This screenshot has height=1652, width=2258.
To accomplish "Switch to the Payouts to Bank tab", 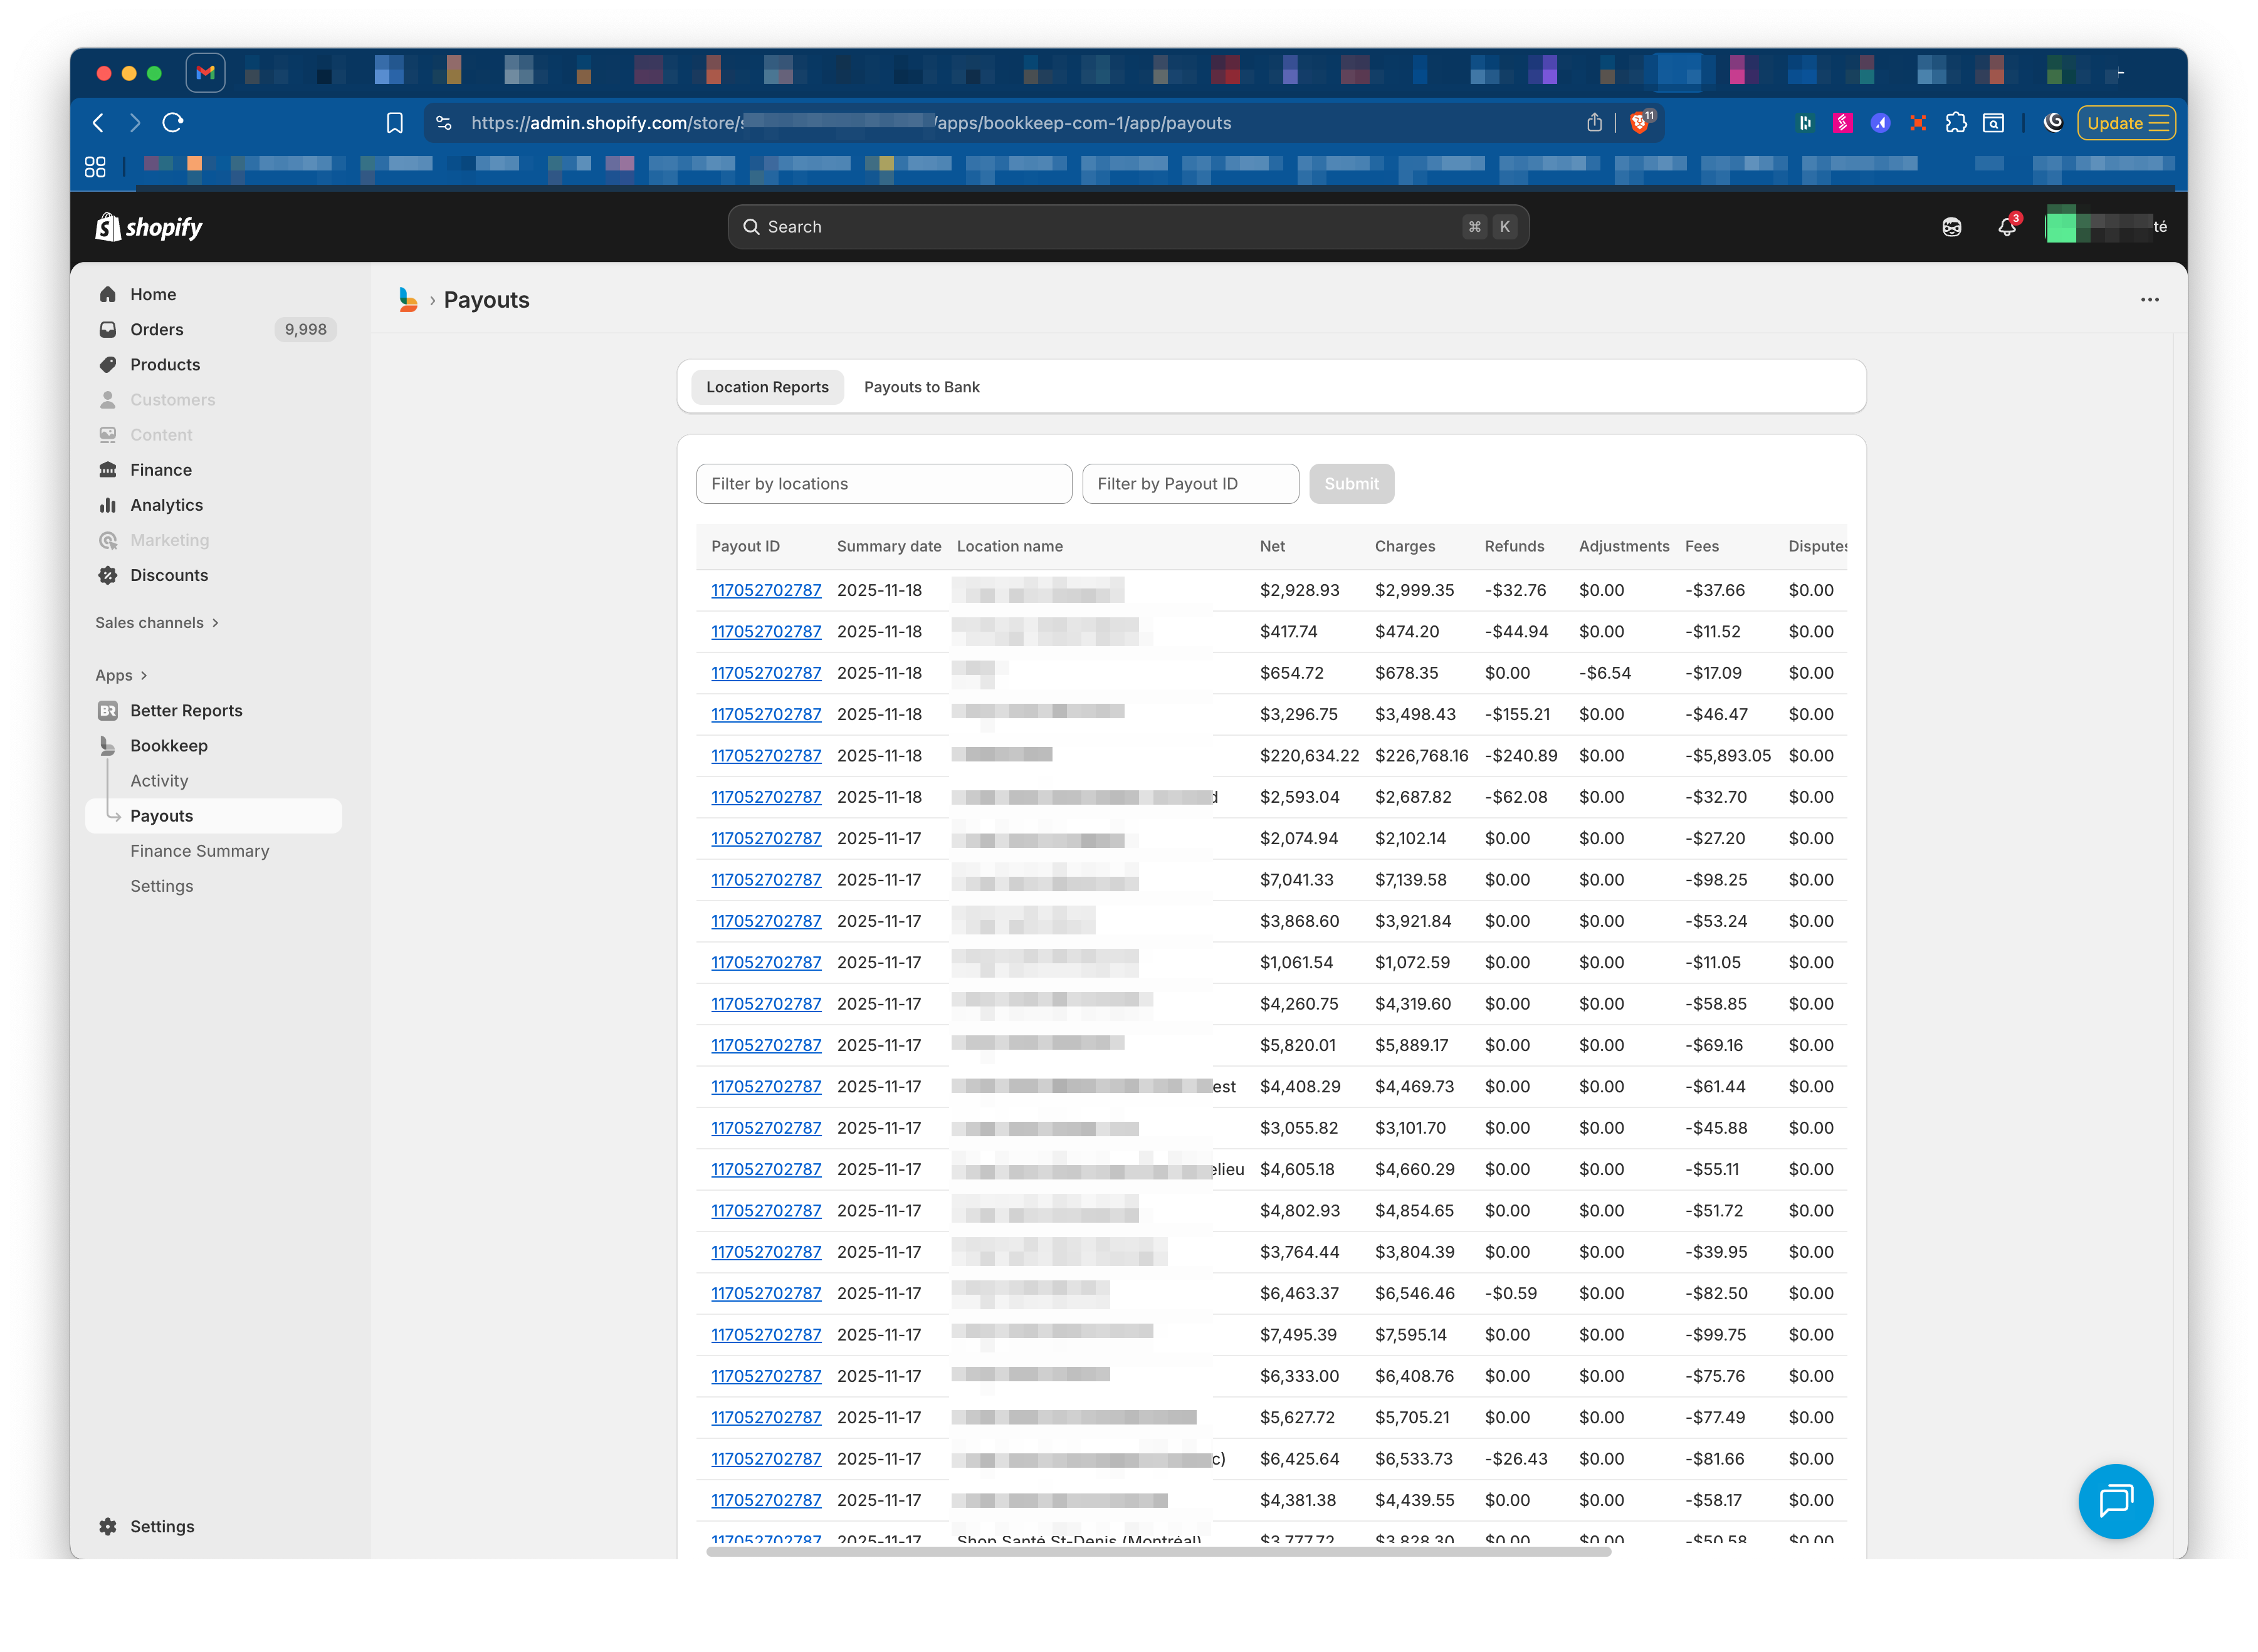I will 922,387.
